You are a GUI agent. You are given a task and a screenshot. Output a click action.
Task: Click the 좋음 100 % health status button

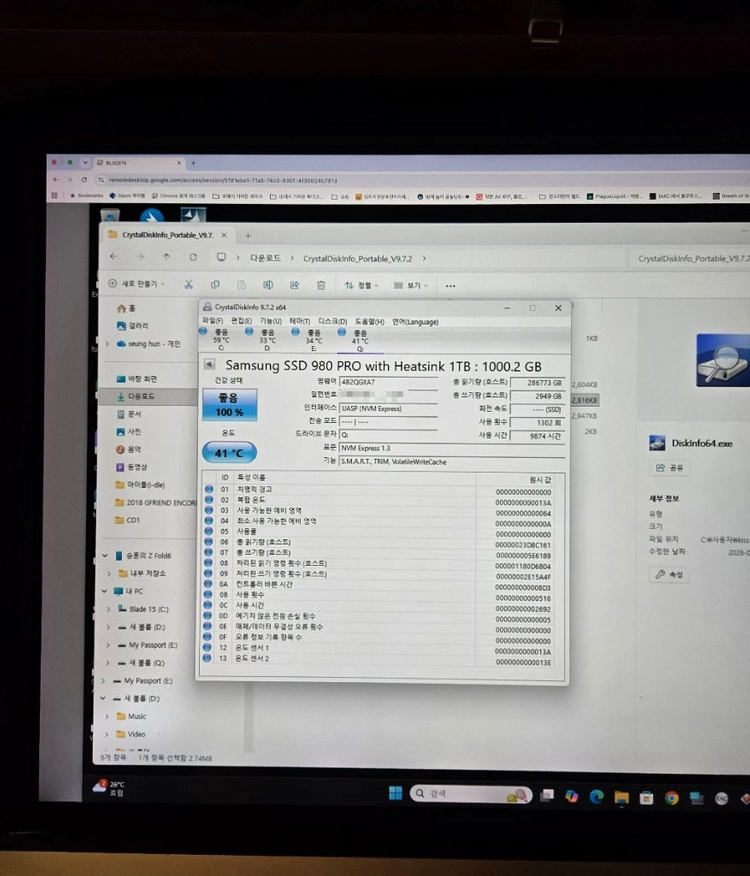[x=230, y=405]
